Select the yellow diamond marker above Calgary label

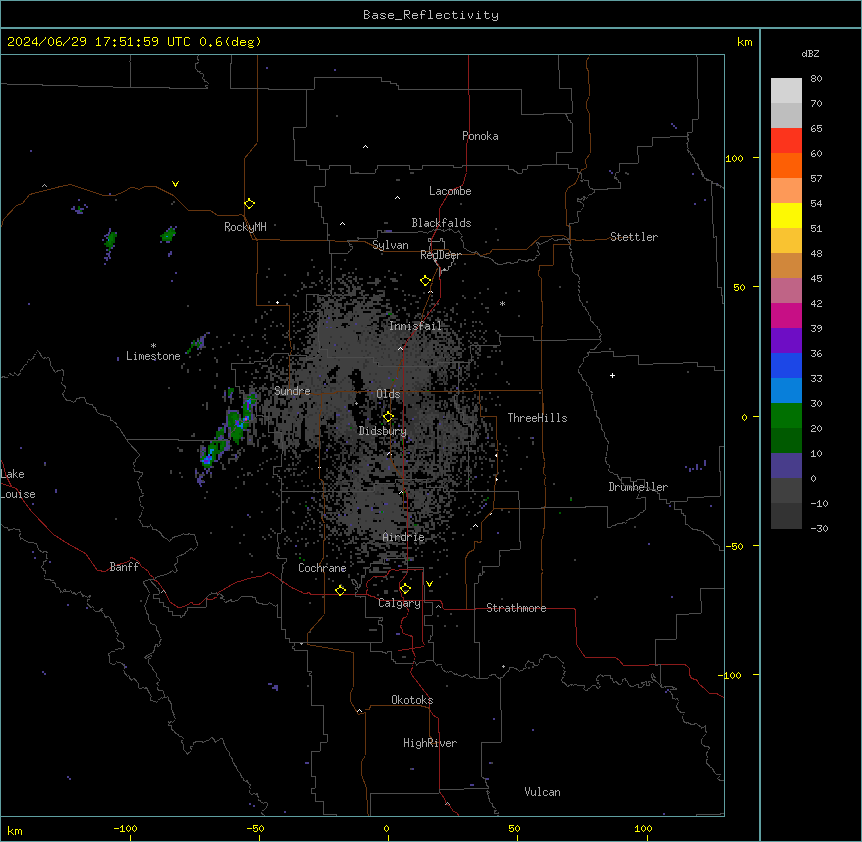point(405,589)
